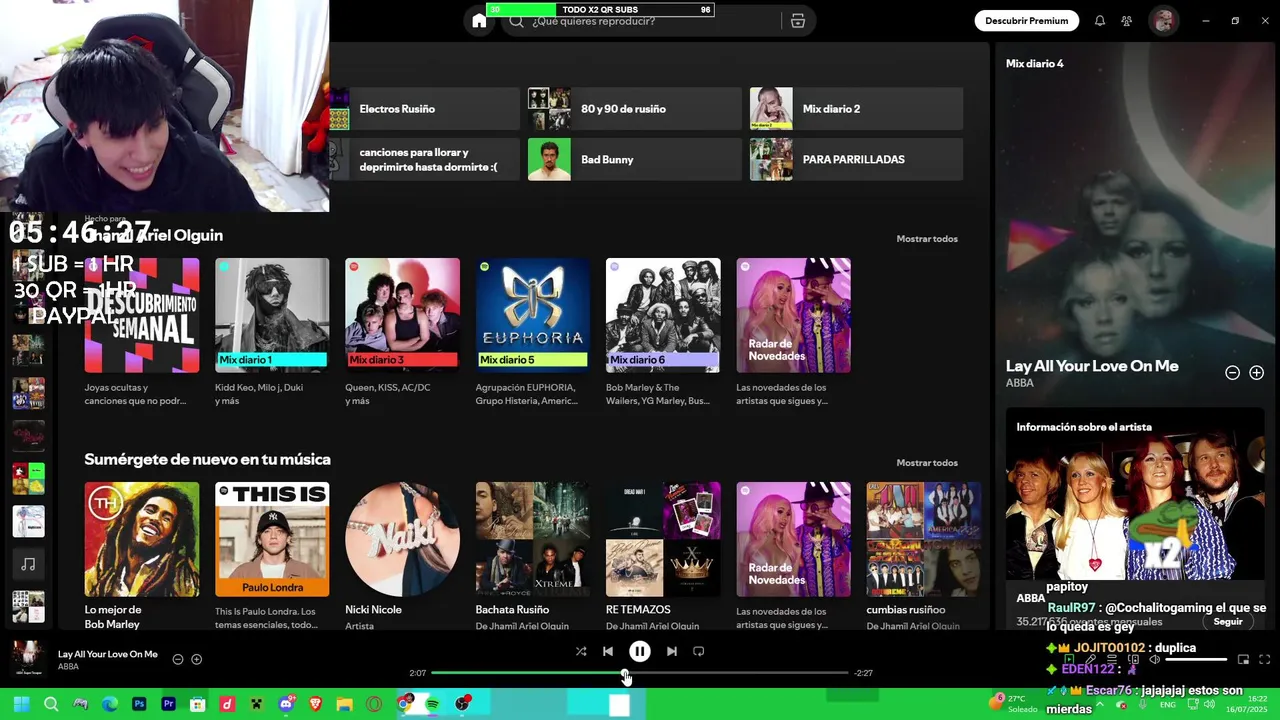Follow ABBA with Seguir button
Screen dimensions: 1280x720
coord(1227,621)
